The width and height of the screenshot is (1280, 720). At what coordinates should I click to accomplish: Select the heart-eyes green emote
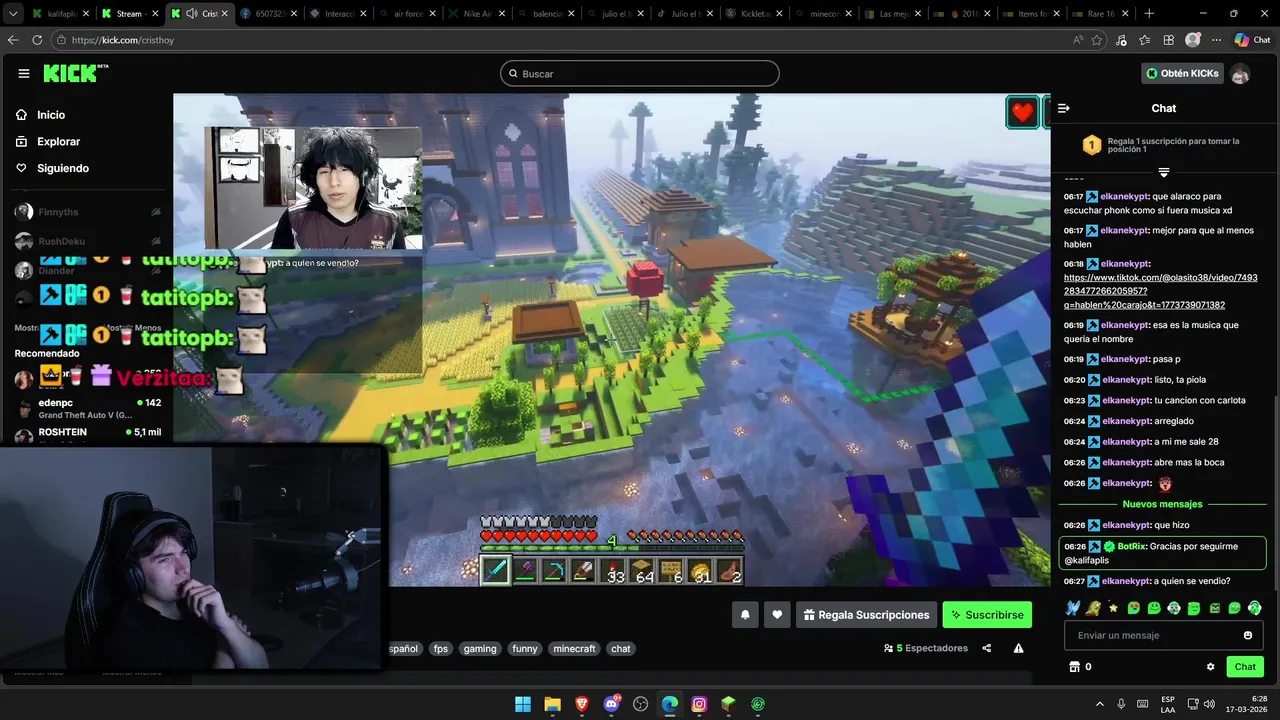pos(1134,608)
